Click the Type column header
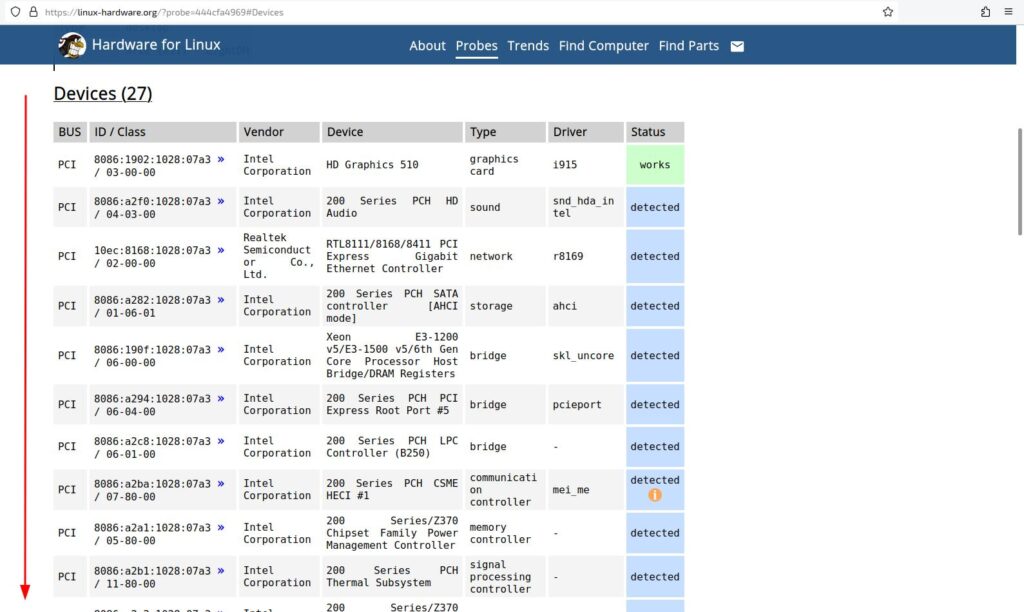Viewport: 1024px width, 612px height. click(x=505, y=132)
